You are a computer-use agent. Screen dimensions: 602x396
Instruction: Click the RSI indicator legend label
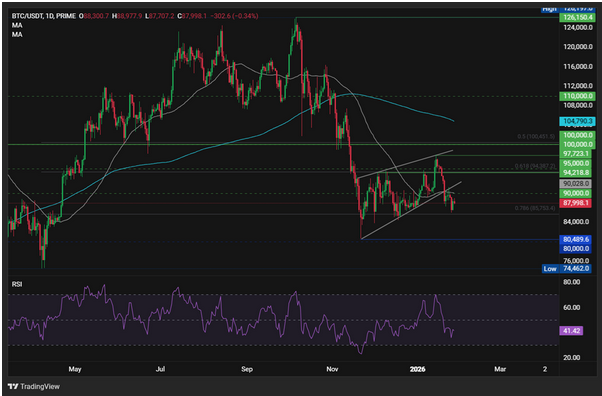click(x=17, y=284)
